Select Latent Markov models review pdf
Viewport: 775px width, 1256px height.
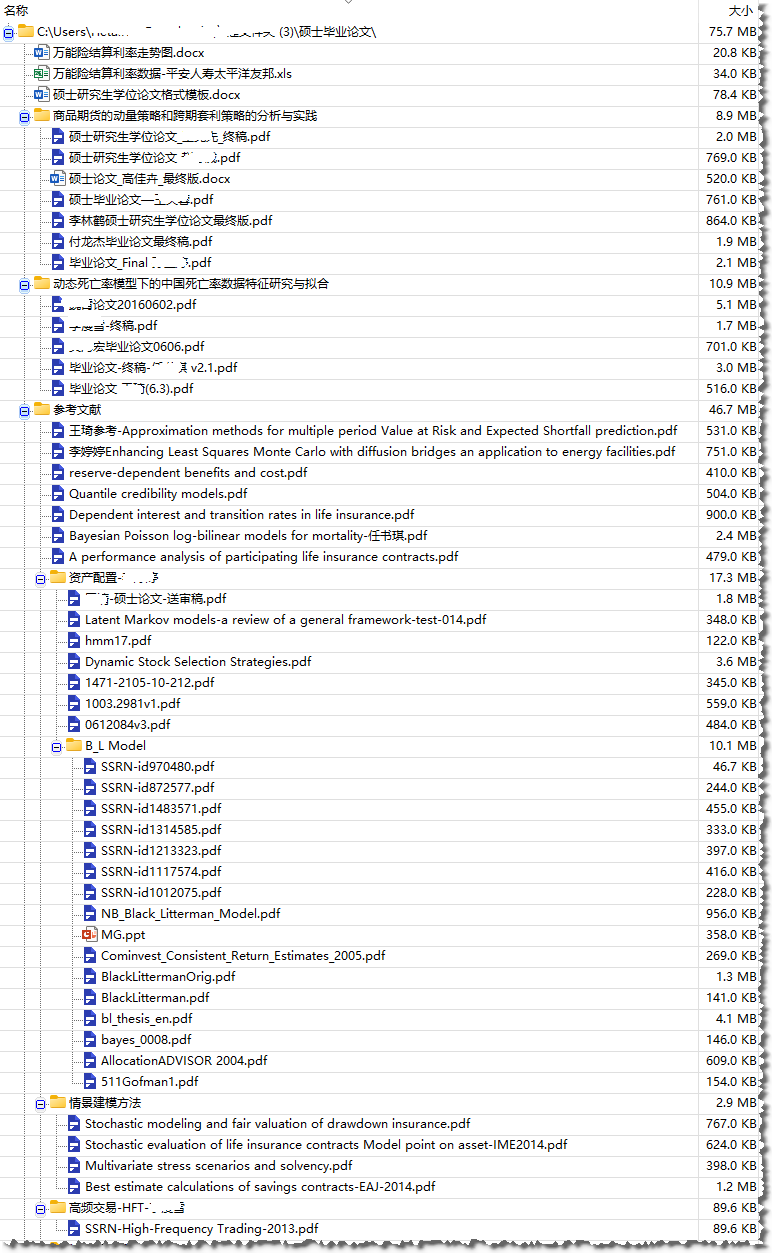(286, 619)
